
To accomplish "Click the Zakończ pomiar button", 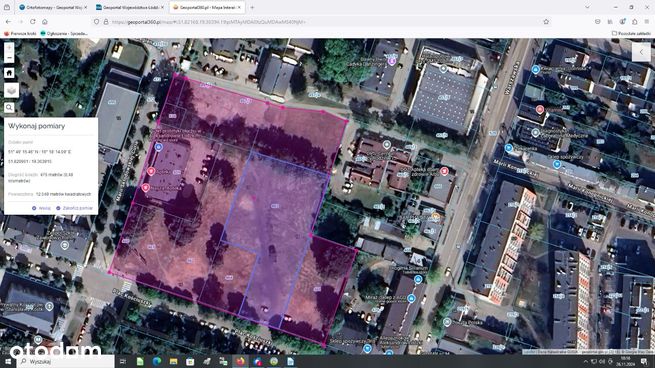I will click(74, 208).
